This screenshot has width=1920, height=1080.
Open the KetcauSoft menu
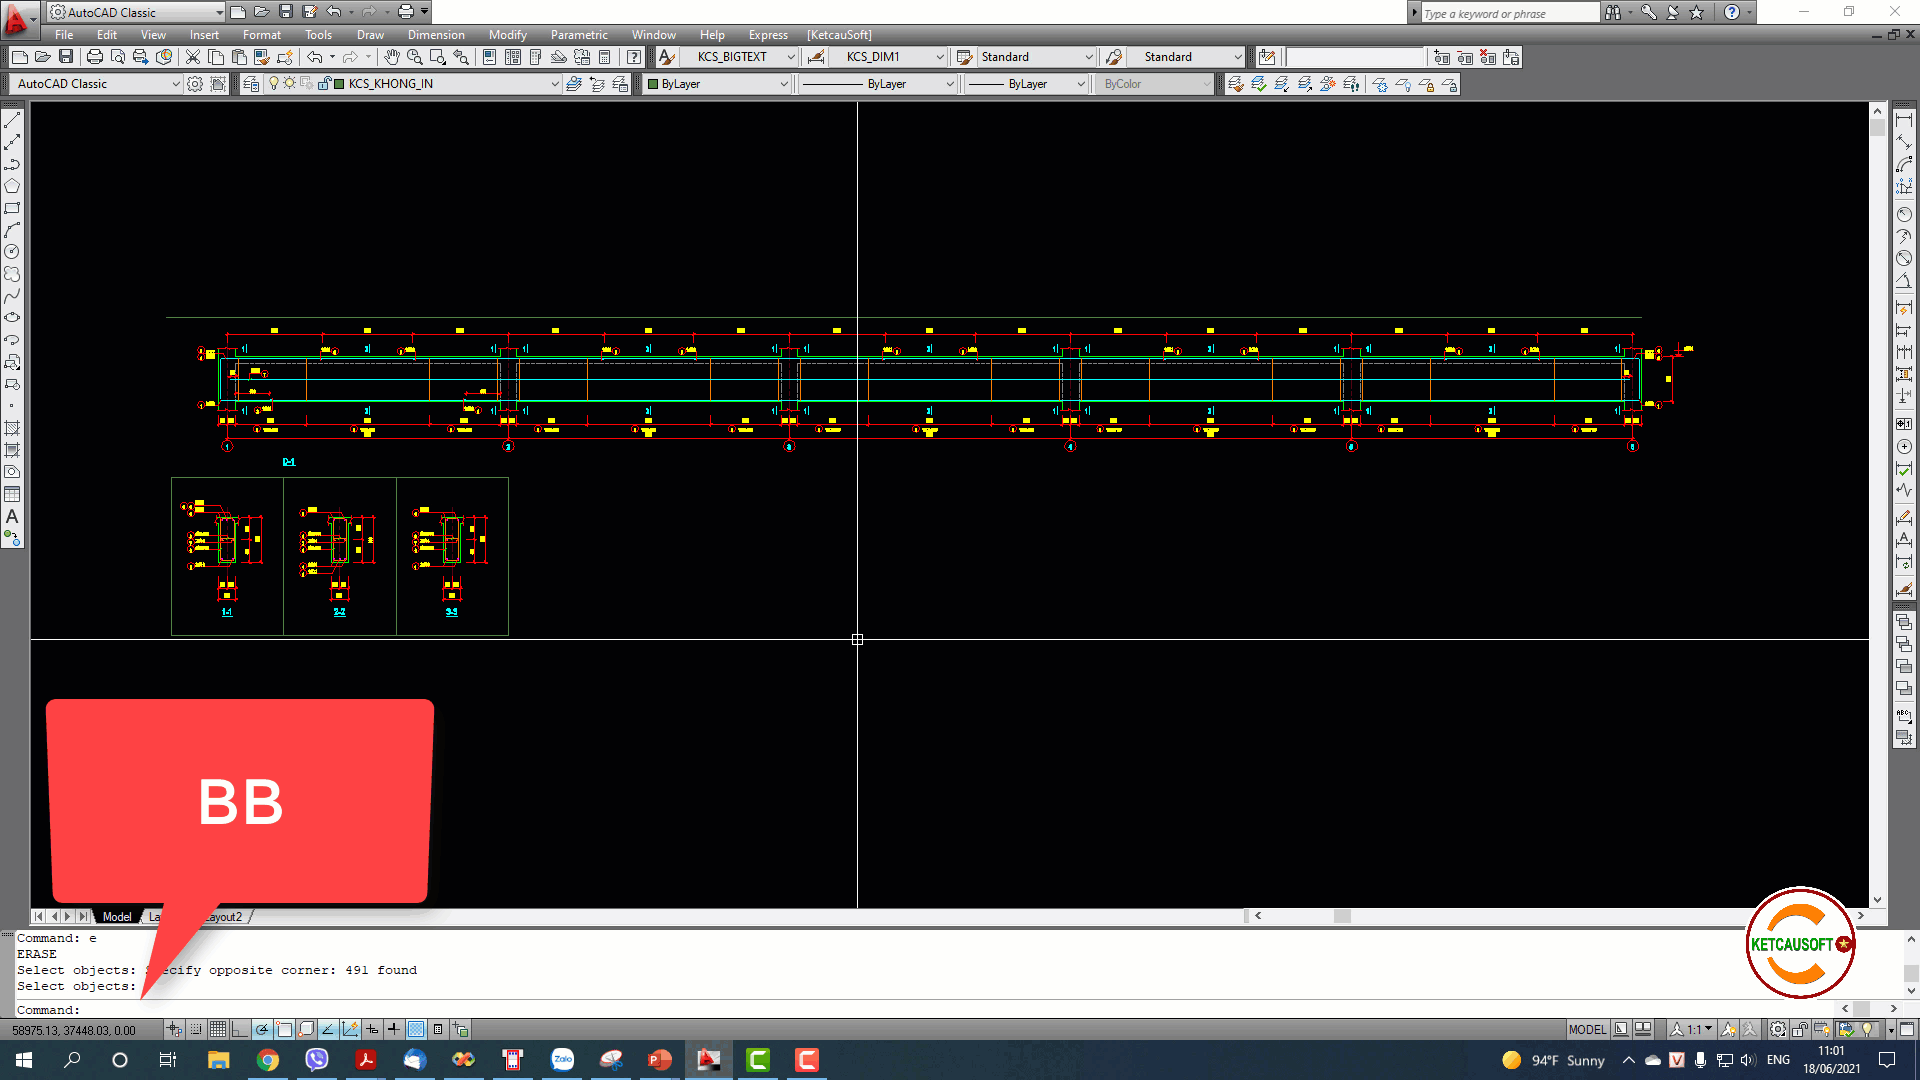pyautogui.click(x=839, y=35)
